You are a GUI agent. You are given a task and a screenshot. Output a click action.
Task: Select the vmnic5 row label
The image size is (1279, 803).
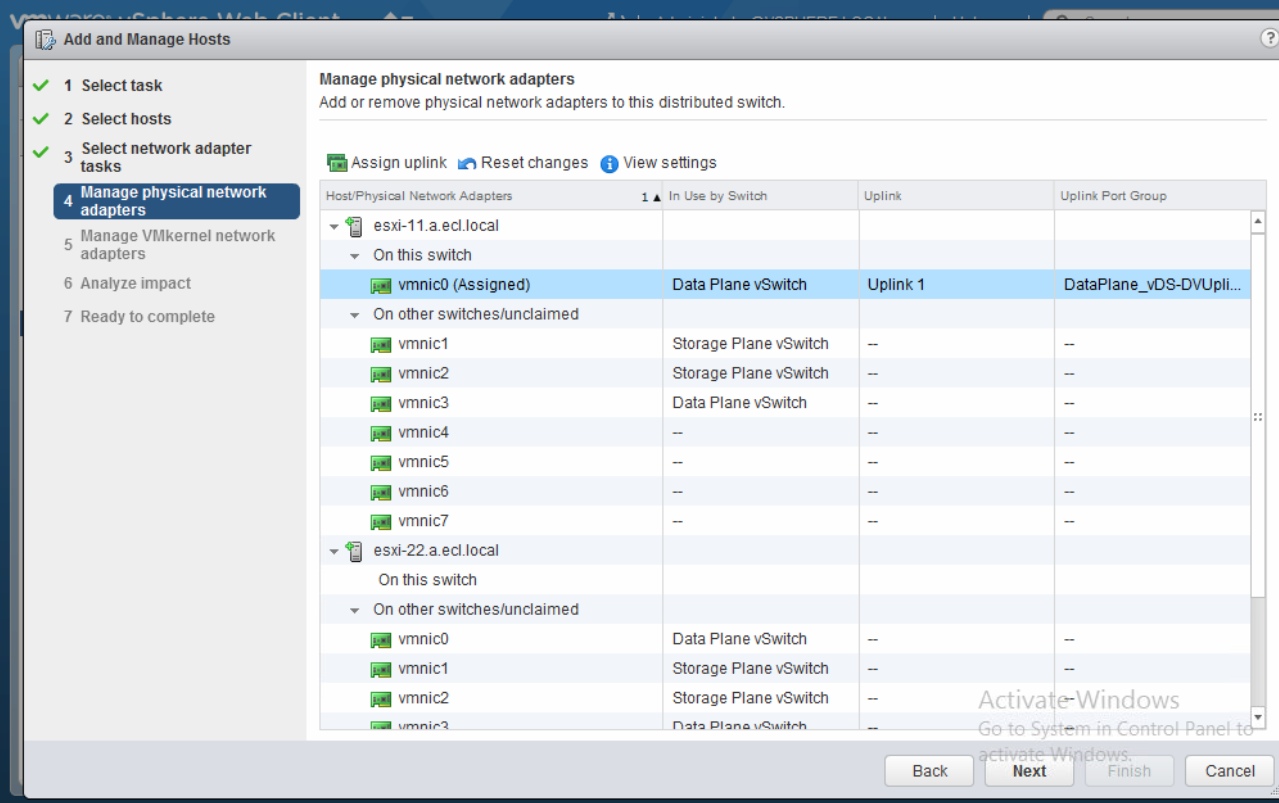(423, 462)
